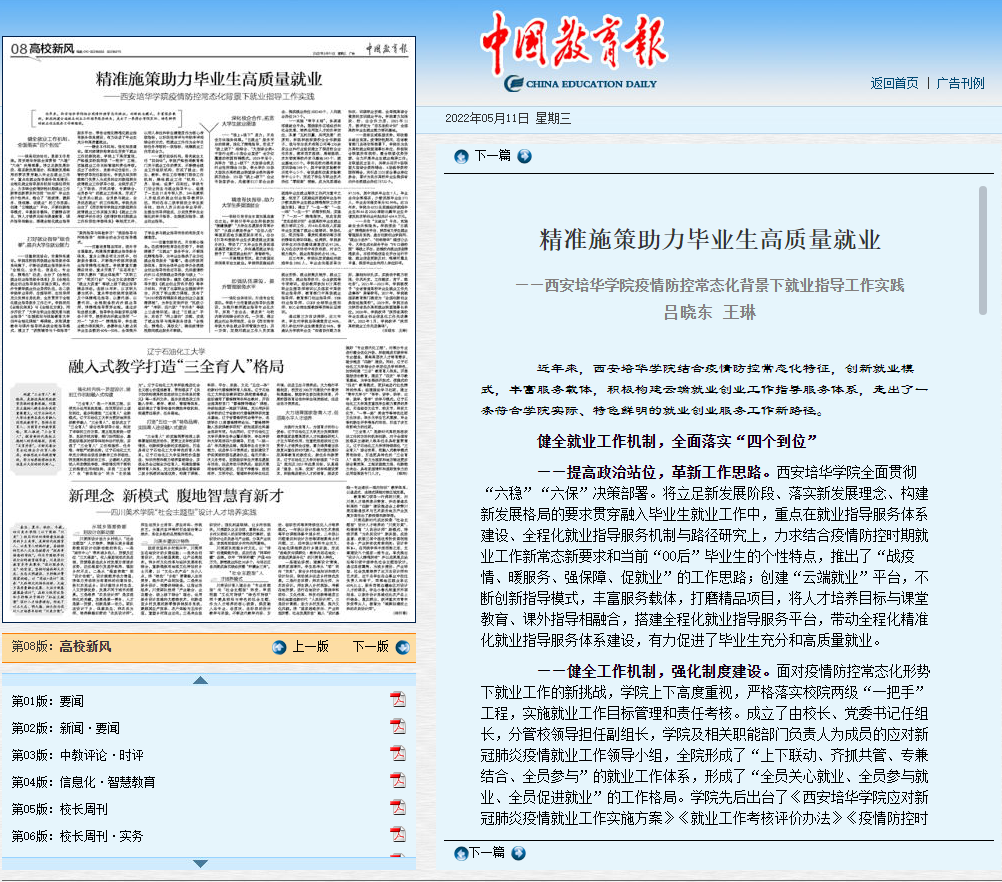Click 新理念 新模式 腹地智慧育新才 article in thumbnail
Viewport: 1002px width, 882px height.
(x=176, y=495)
